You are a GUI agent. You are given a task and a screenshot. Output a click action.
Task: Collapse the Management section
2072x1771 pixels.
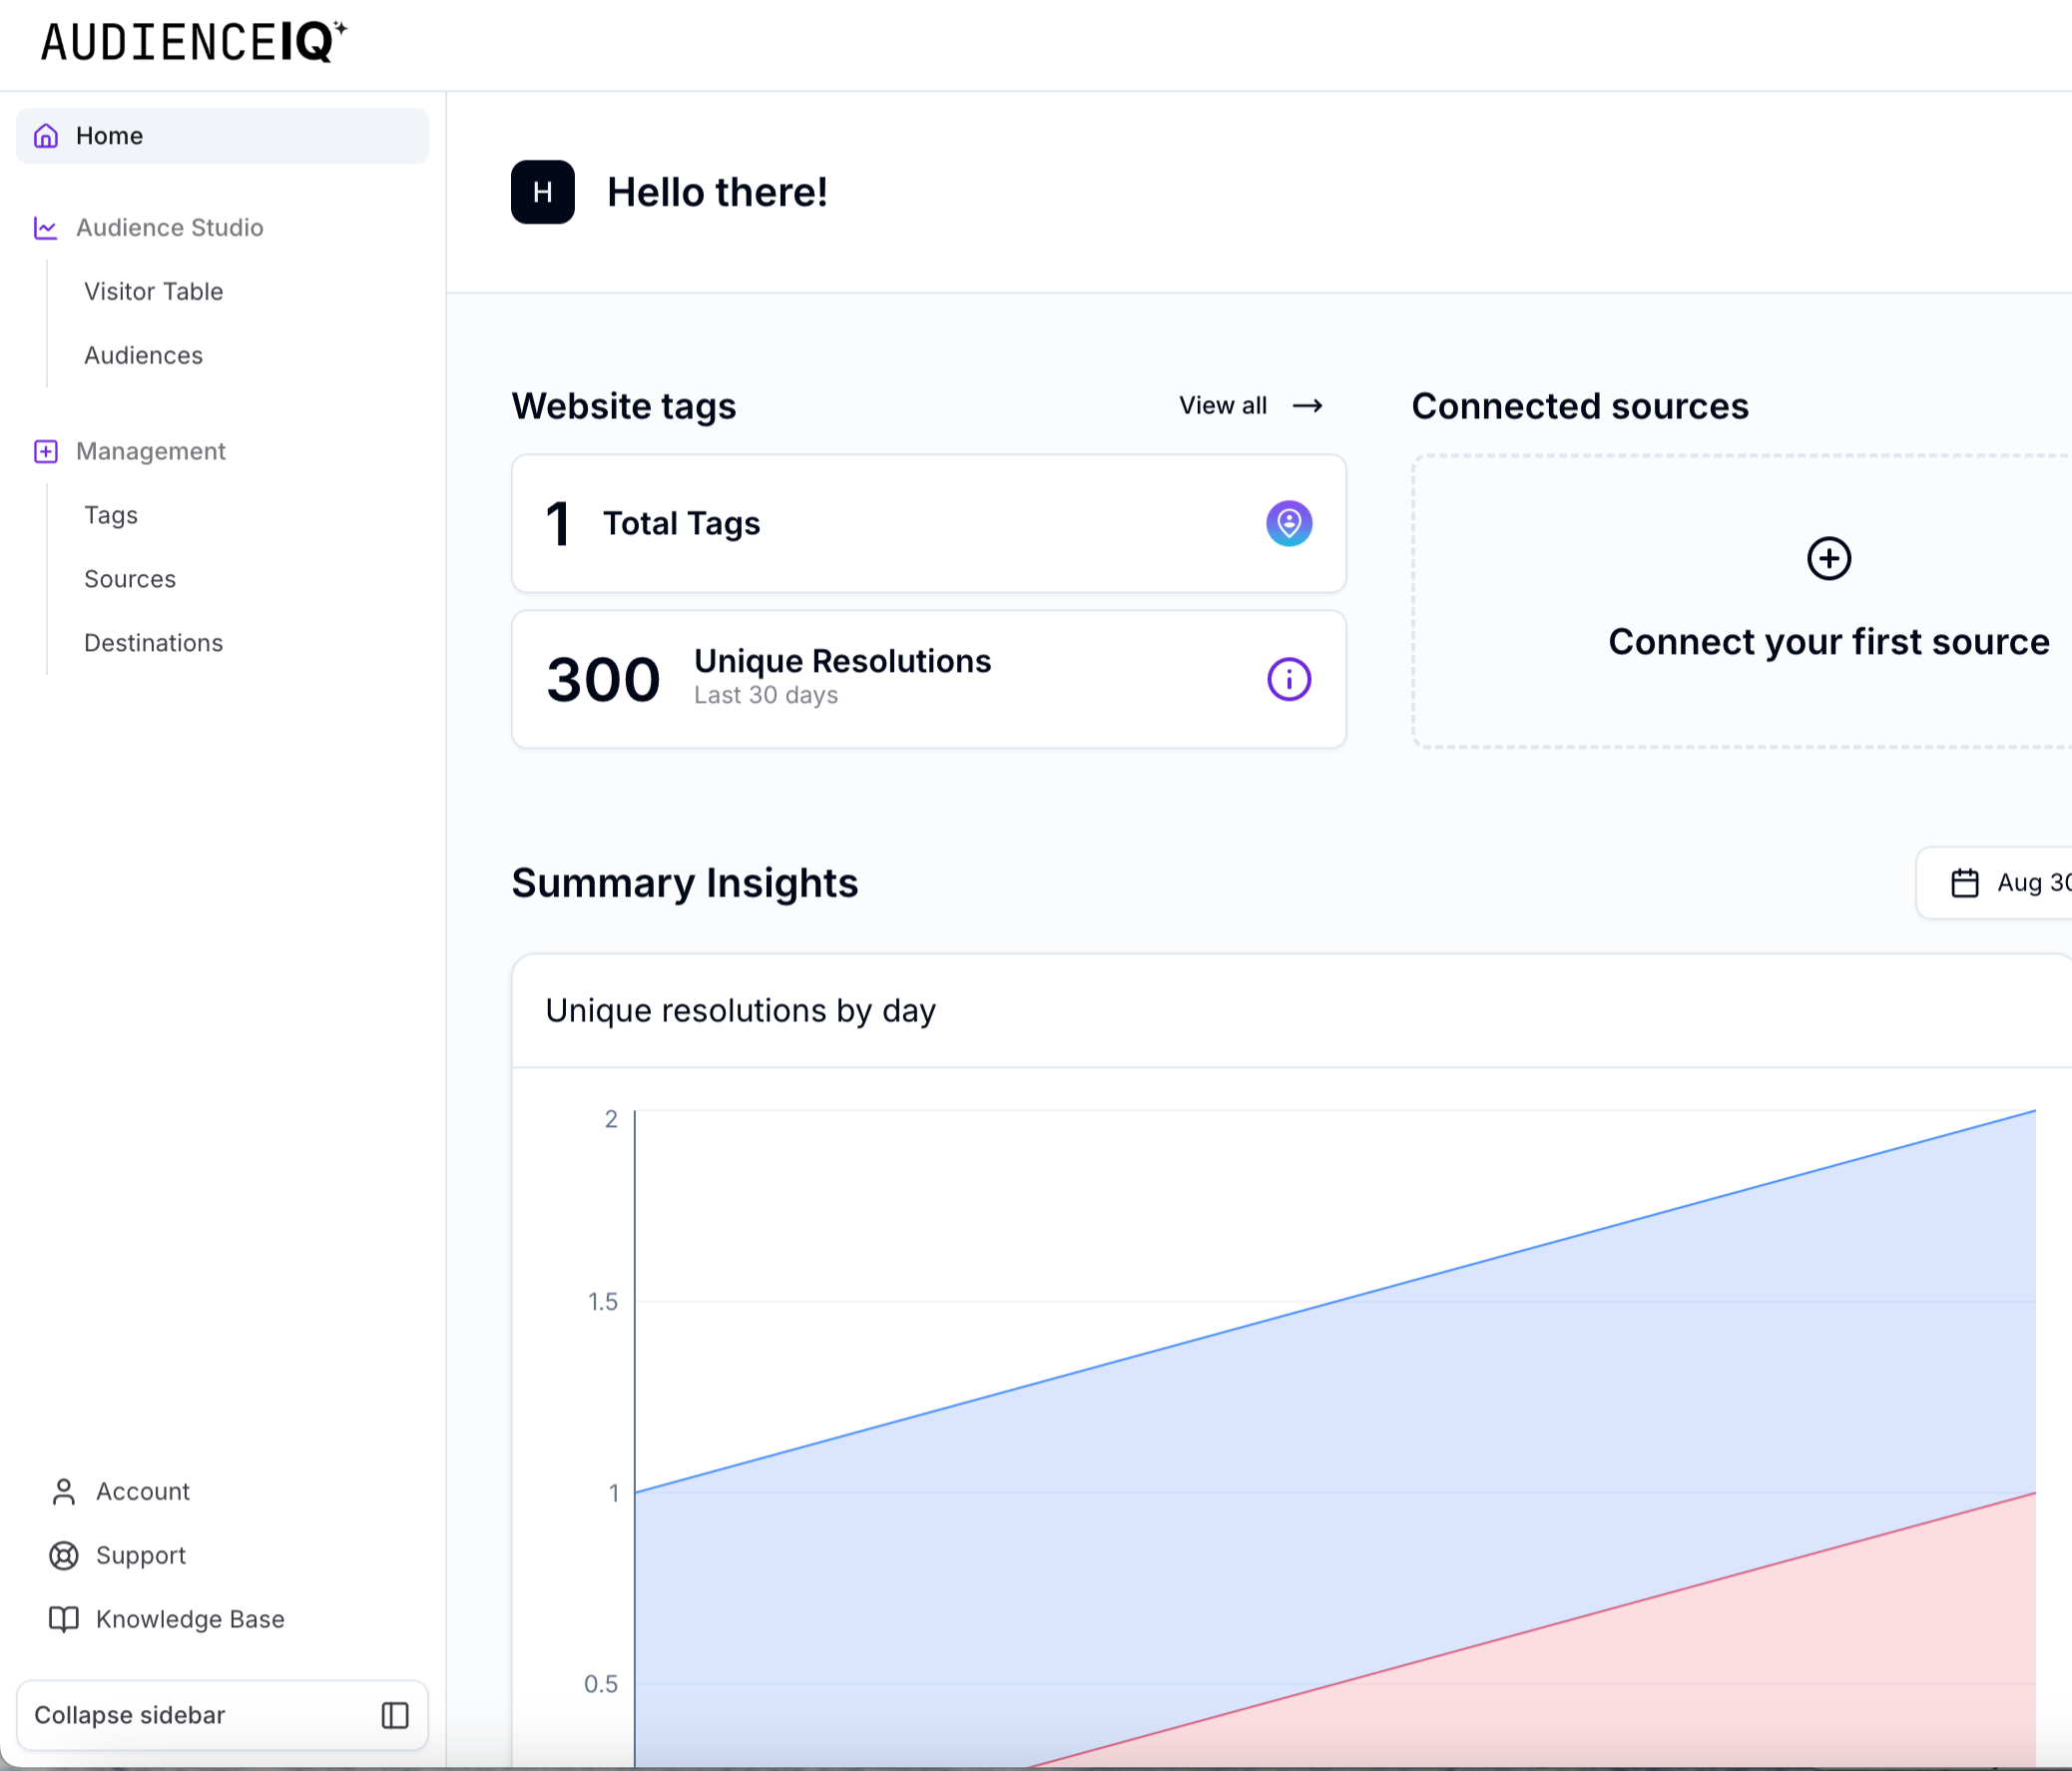(x=151, y=451)
